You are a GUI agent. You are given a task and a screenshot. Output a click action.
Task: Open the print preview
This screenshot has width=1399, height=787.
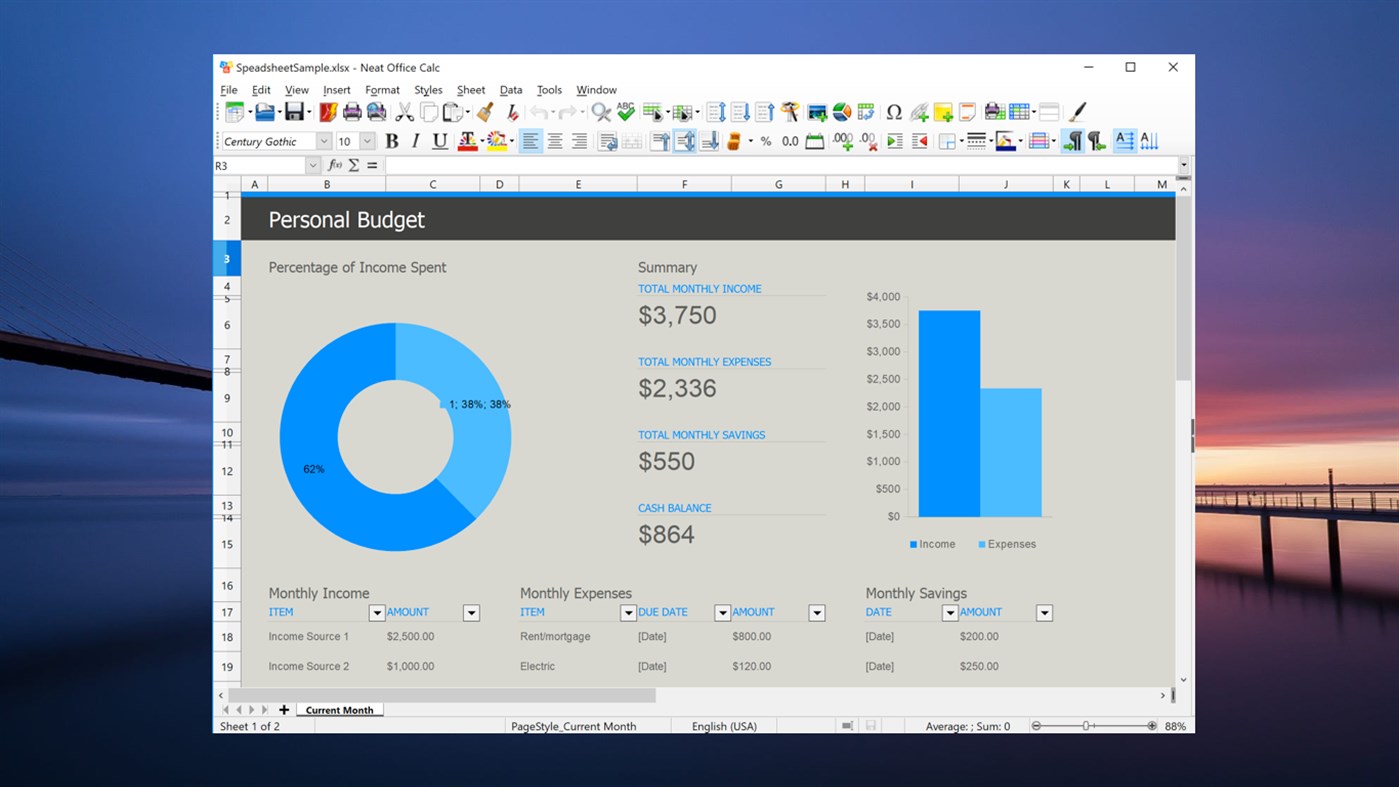click(378, 111)
